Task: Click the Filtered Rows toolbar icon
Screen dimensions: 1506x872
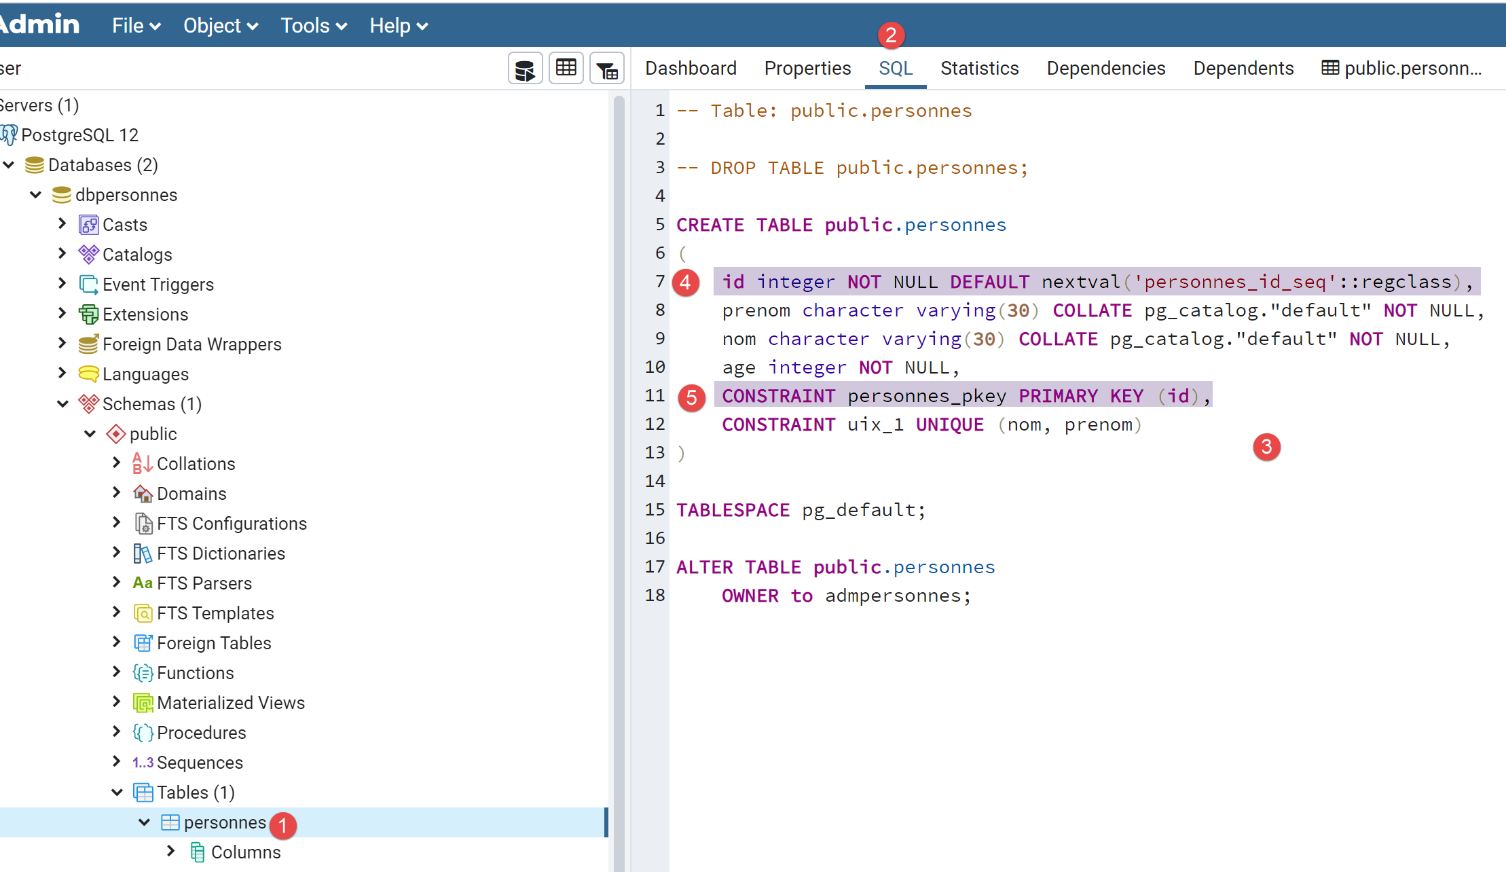Action: click(x=607, y=69)
